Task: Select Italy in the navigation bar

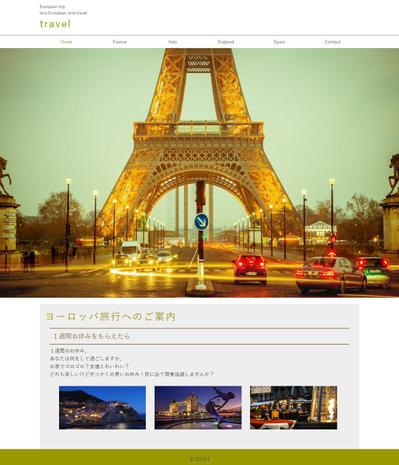Action: [x=173, y=42]
